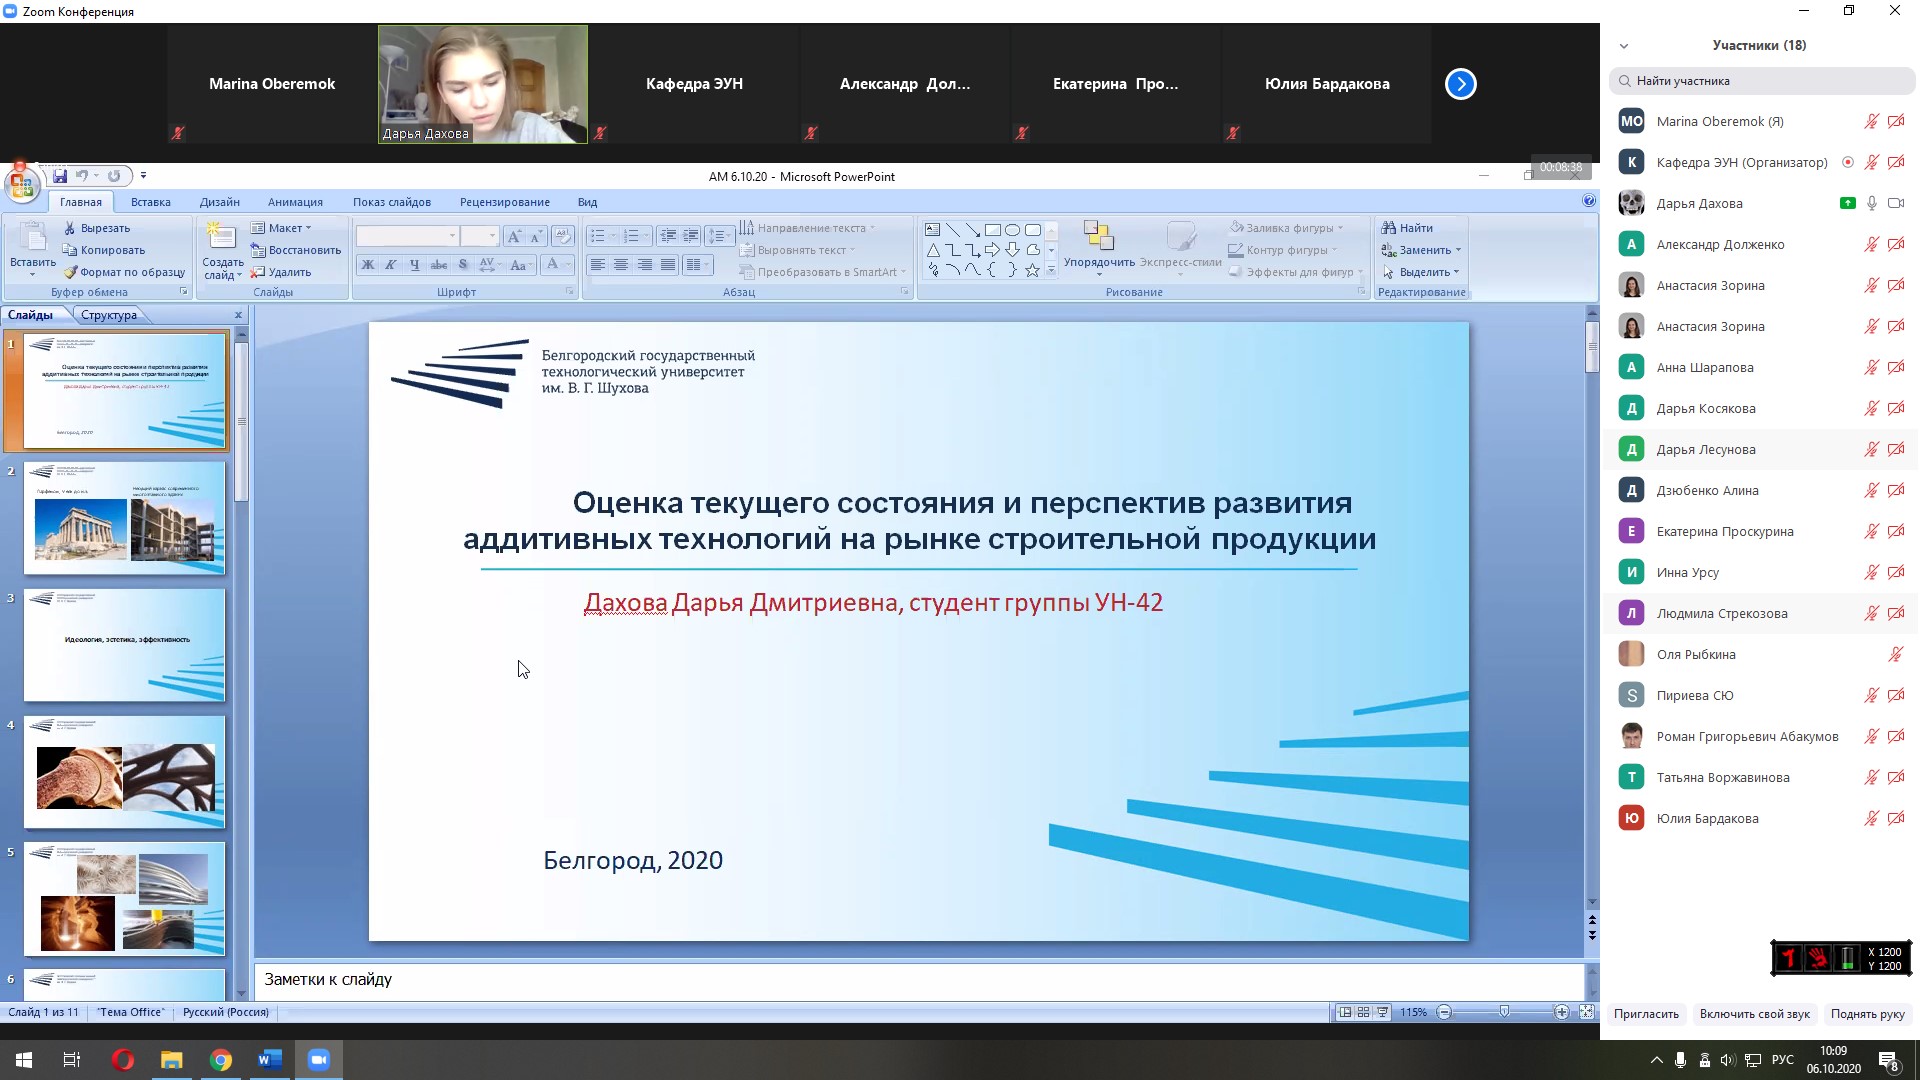Click the Пригласить button
The width and height of the screenshot is (1920, 1080).
coord(1646,1014)
